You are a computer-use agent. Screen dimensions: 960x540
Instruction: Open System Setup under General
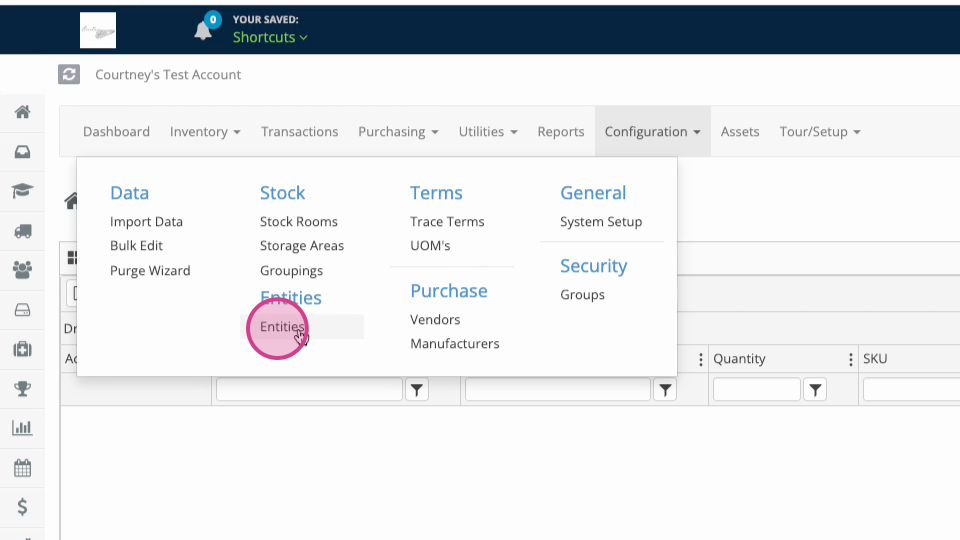tap(601, 222)
